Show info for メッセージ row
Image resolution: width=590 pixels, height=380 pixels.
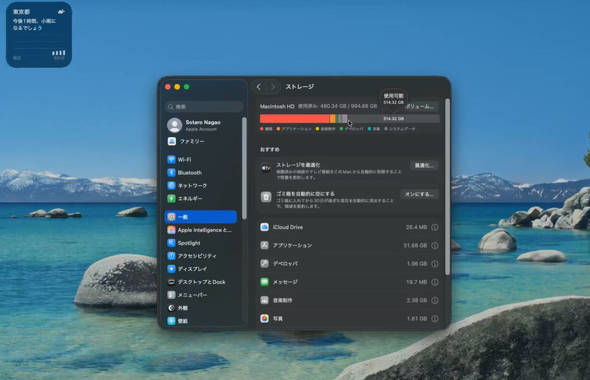coord(435,282)
